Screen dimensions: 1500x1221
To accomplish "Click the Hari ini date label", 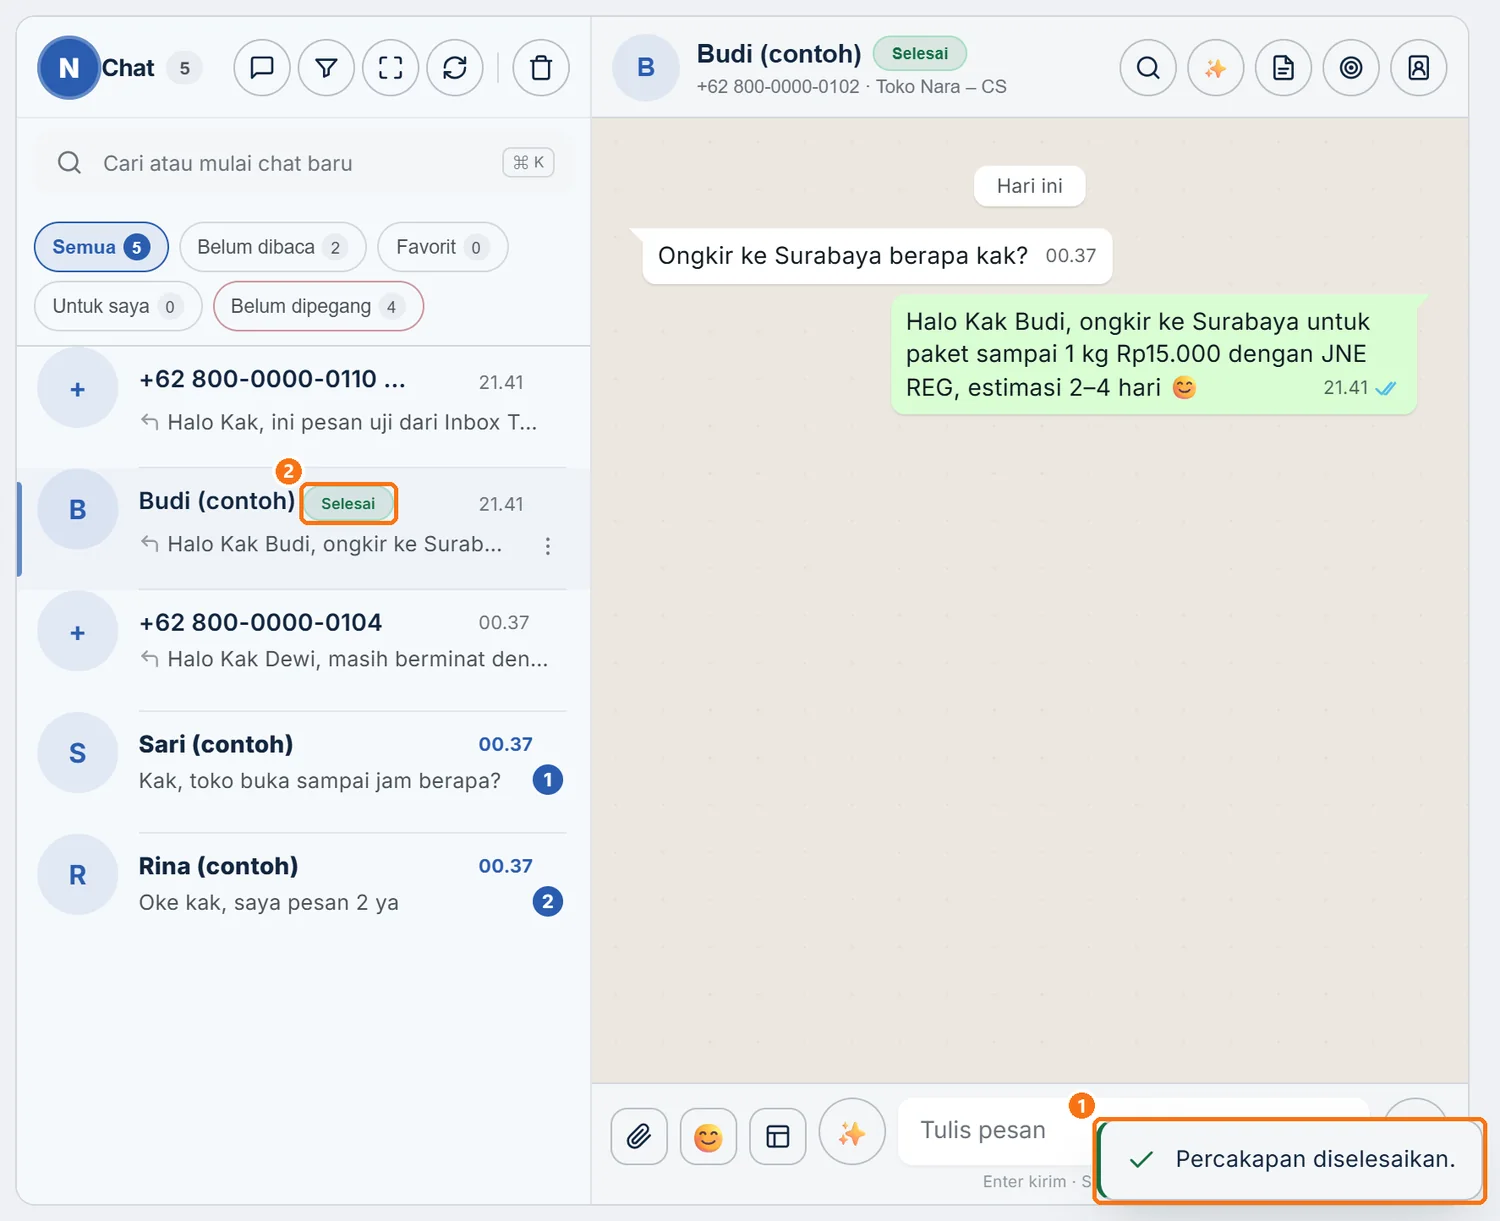I will pyautogui.click(x=1030, y=186).
